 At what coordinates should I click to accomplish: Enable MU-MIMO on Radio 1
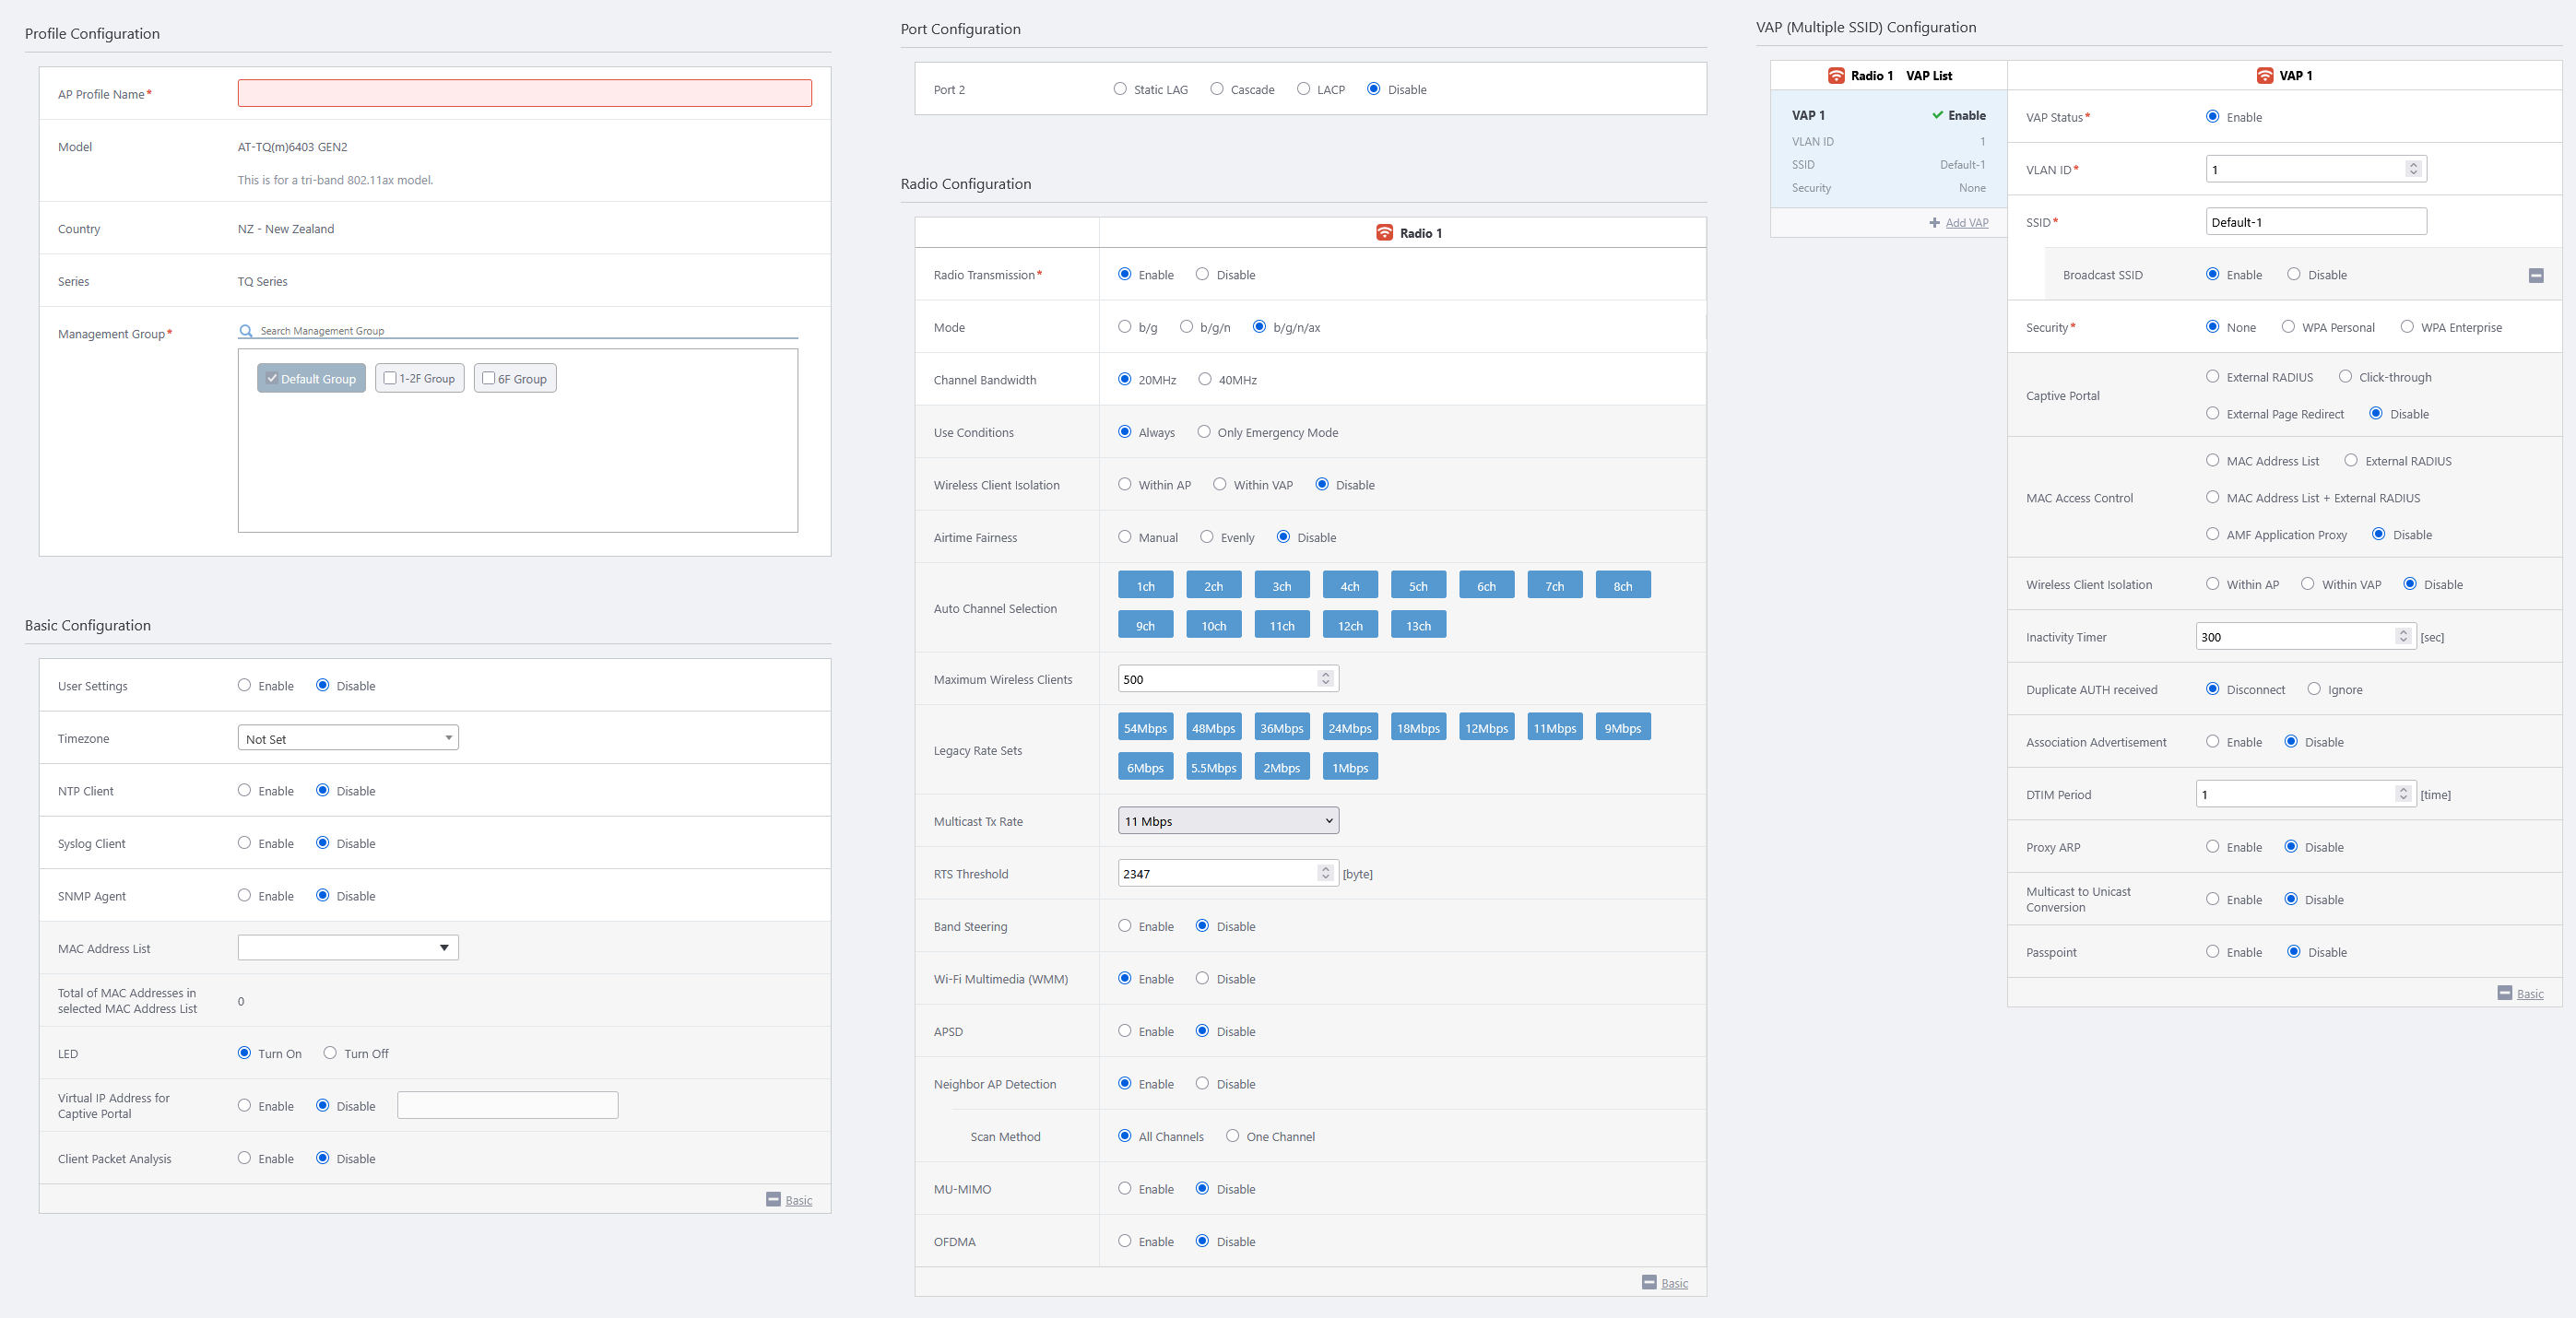(1125, 1189)
